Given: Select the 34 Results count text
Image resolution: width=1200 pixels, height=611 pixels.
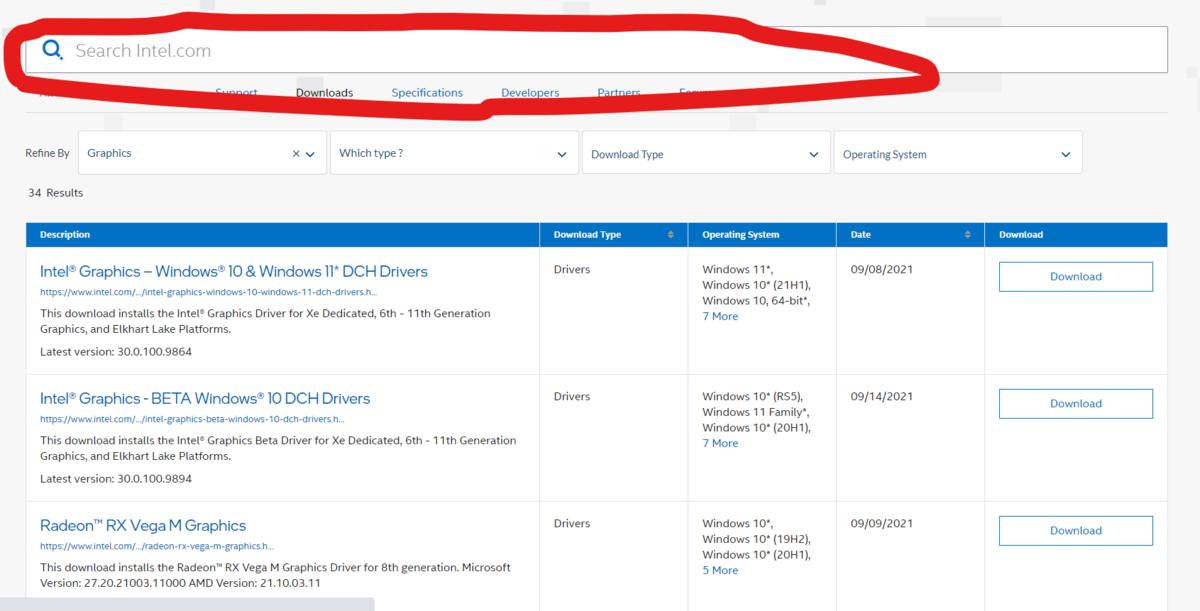Looking at the screenshot, I should [x=56, y=193].
